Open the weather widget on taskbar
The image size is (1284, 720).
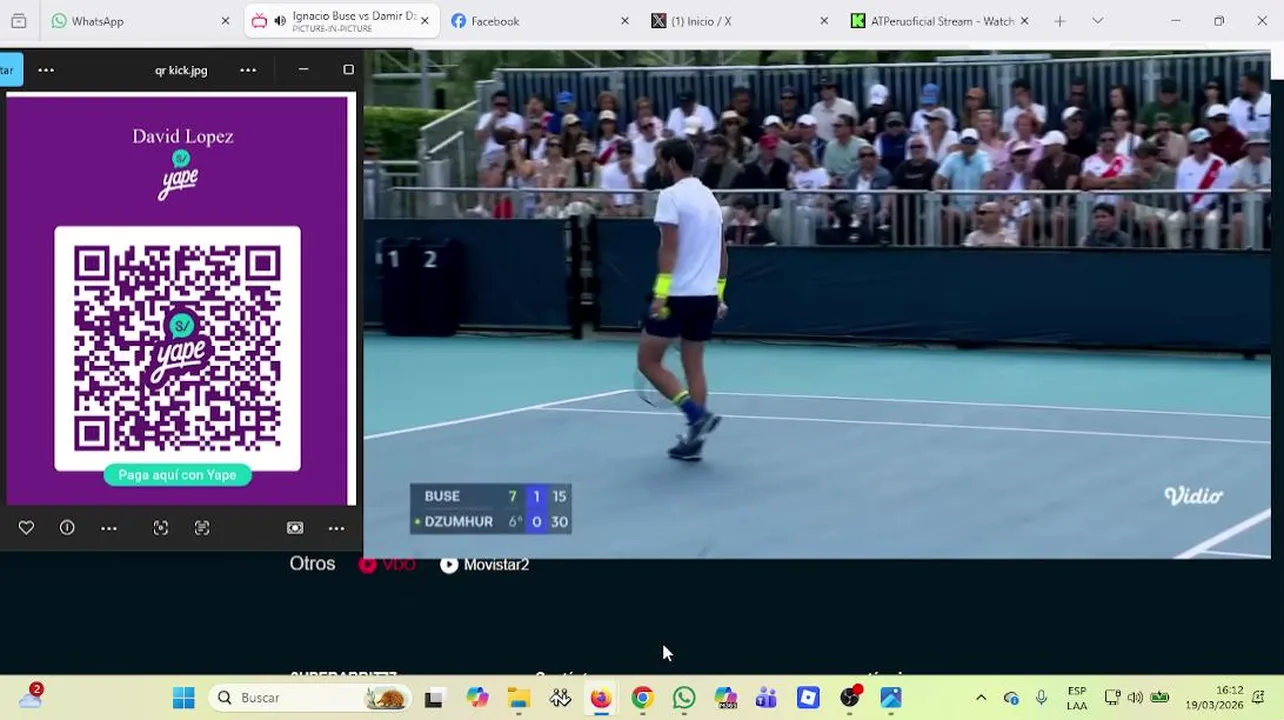[x=30, y=697]
